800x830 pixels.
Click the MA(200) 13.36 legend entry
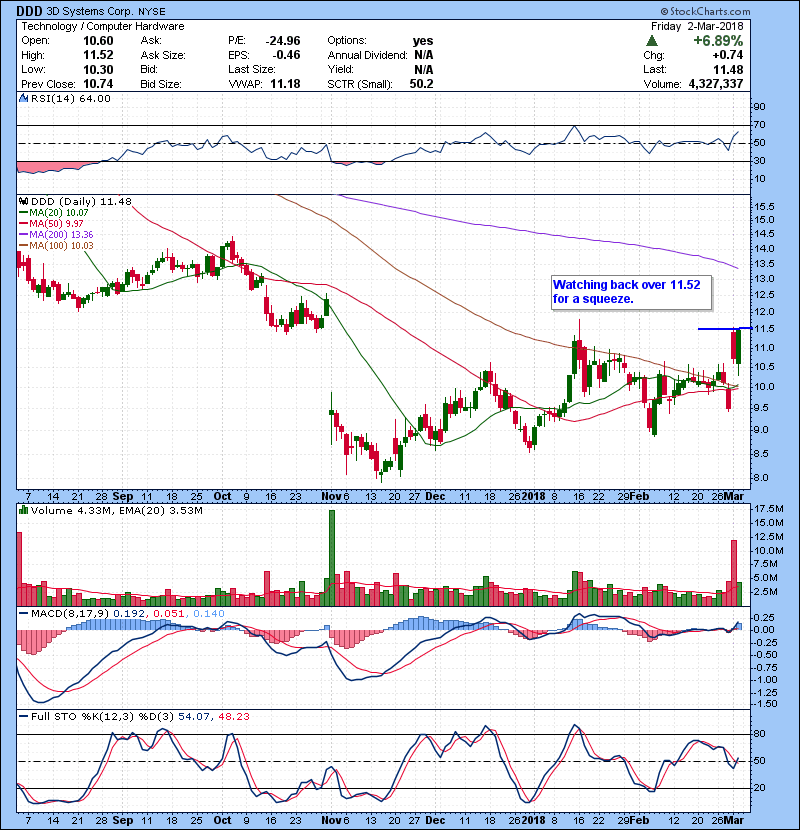pos(56,234)
